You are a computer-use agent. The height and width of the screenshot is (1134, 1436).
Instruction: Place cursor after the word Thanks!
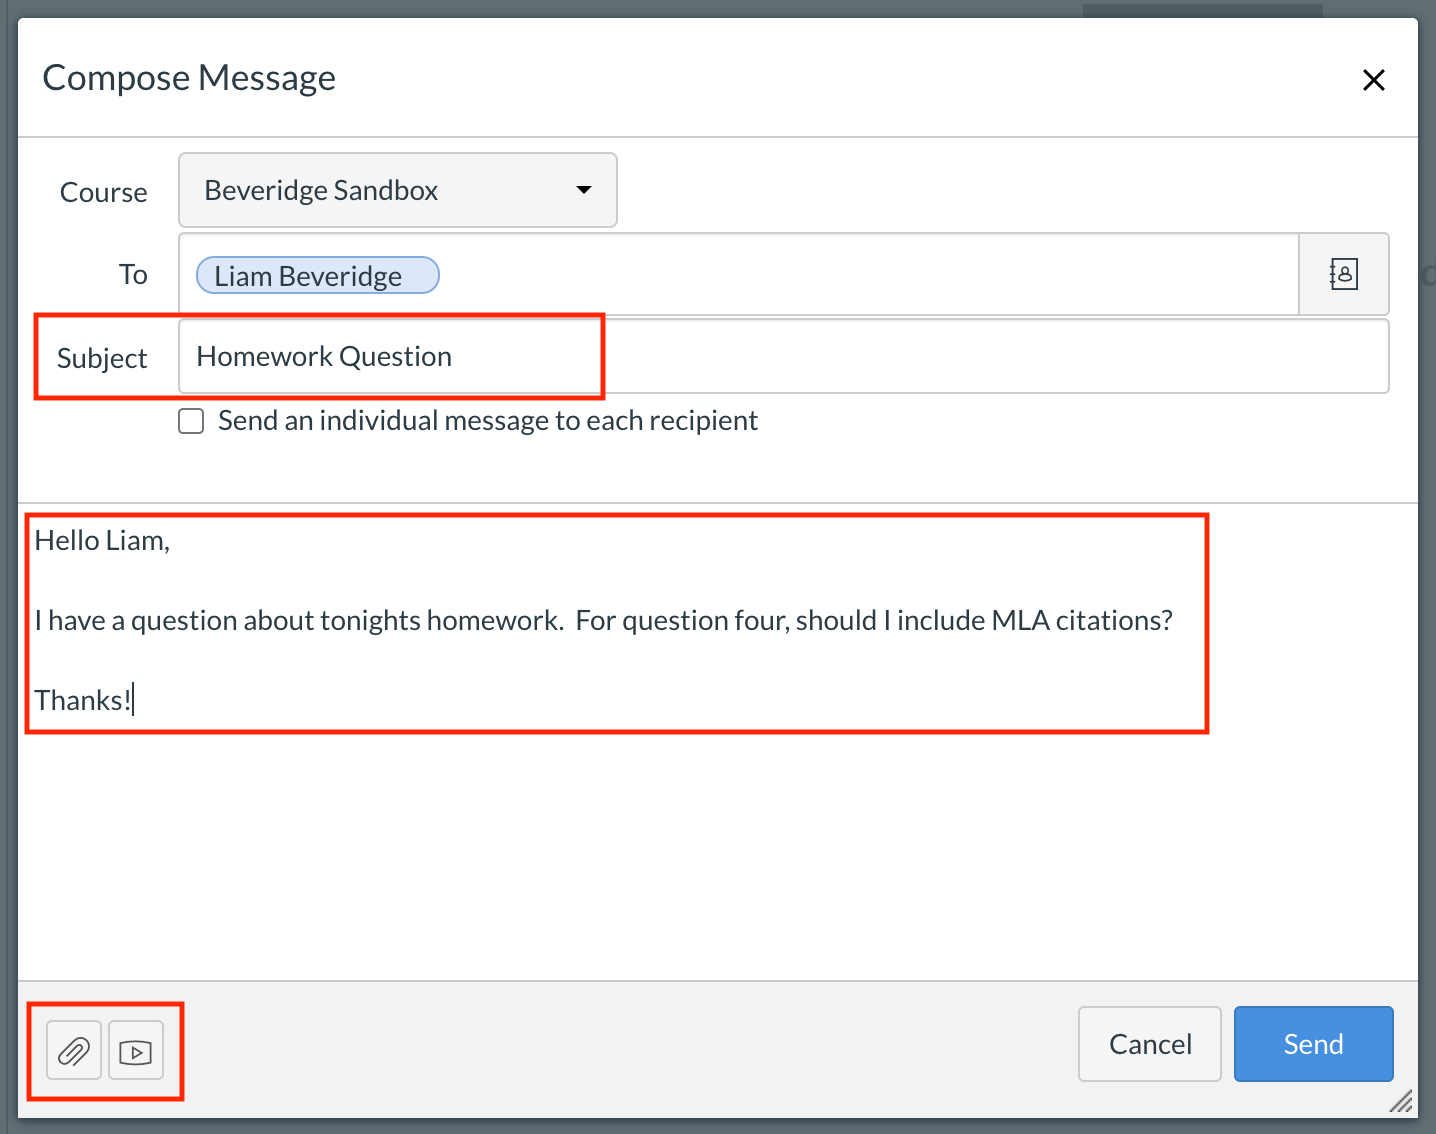point(133,700)
